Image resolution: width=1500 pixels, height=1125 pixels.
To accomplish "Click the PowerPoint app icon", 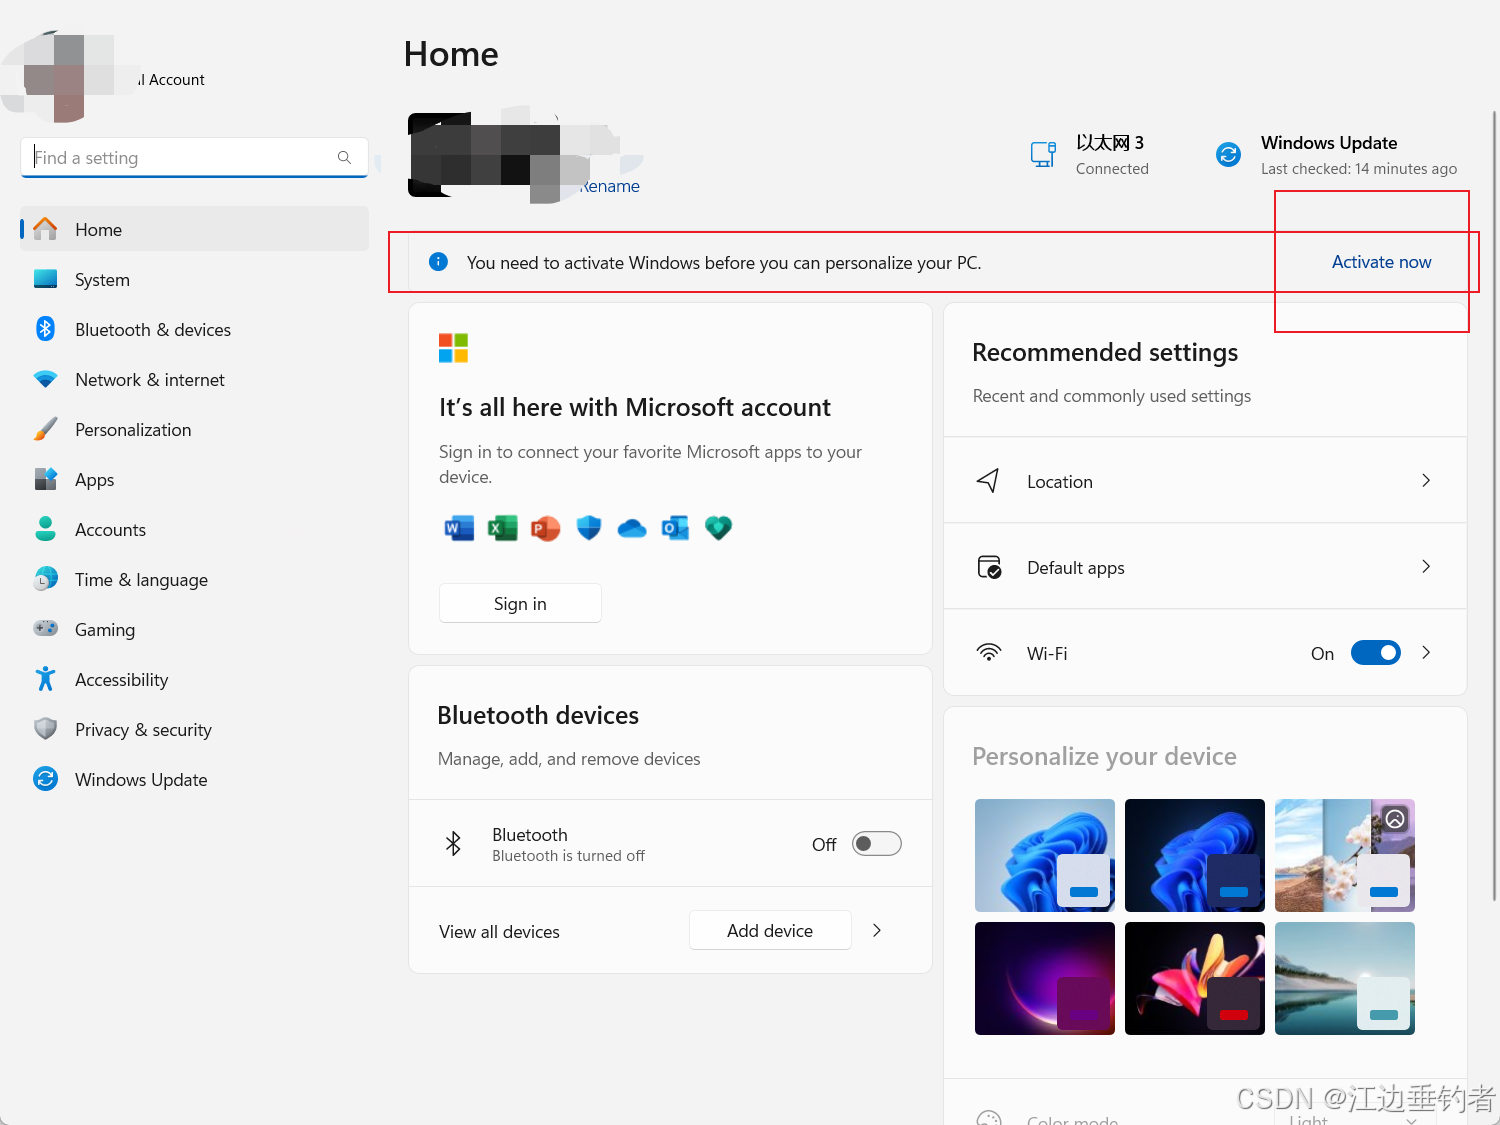I will coord(545,528).
